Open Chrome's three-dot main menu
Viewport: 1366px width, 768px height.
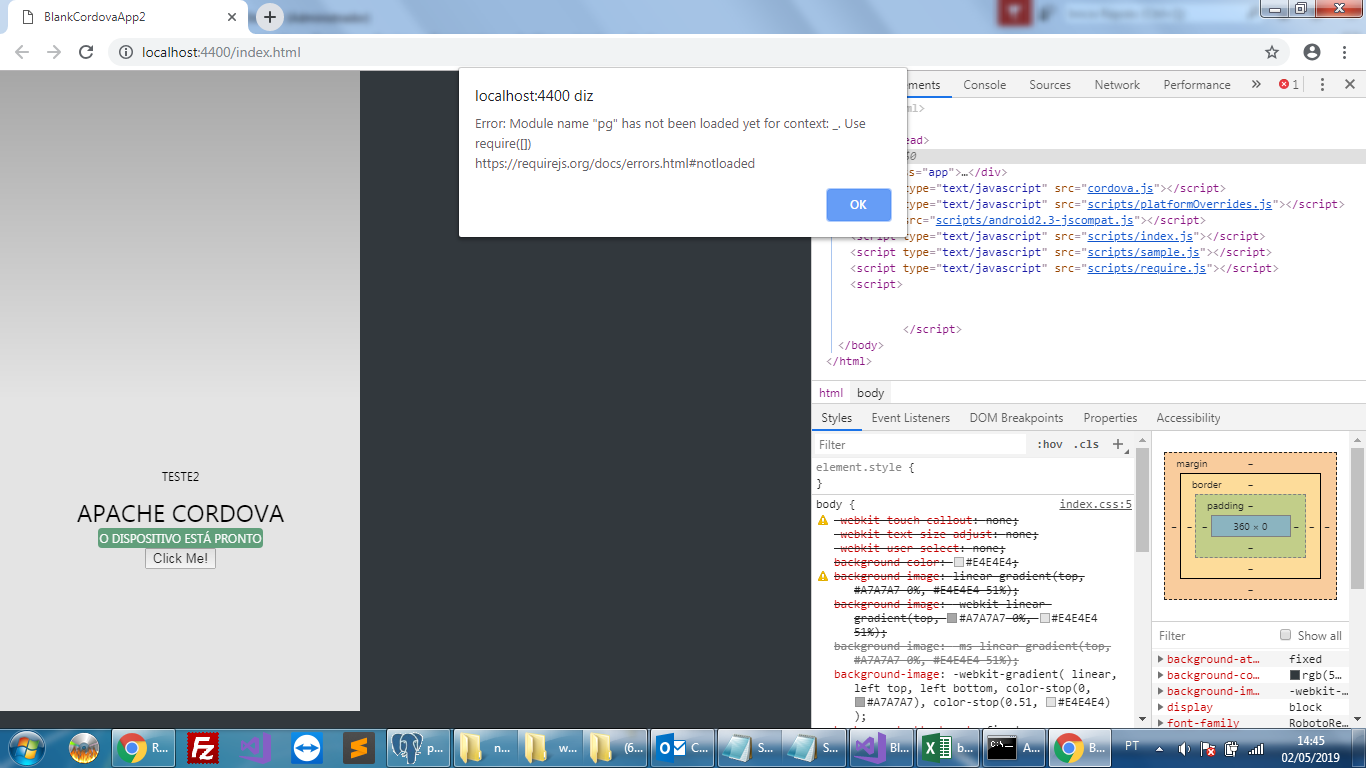pyautogui.click(x=1343, y=52)
